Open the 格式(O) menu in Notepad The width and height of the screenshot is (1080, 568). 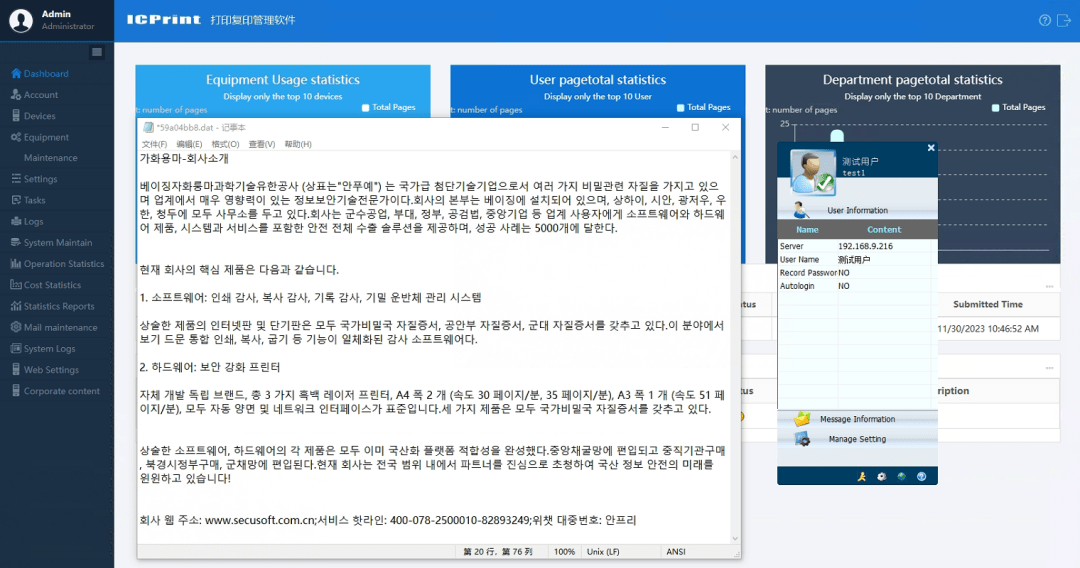click(x=226, y=144)
